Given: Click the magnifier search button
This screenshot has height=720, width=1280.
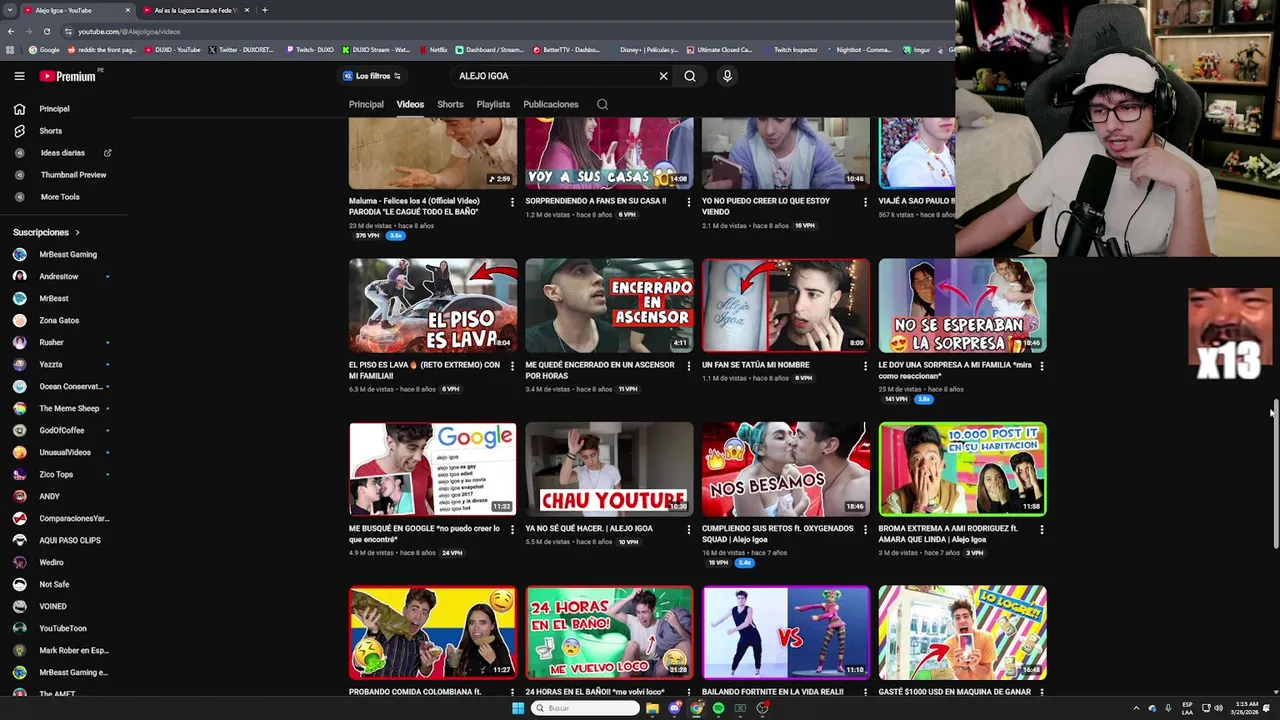Looking at the screenshot, I should coord(690,76).
